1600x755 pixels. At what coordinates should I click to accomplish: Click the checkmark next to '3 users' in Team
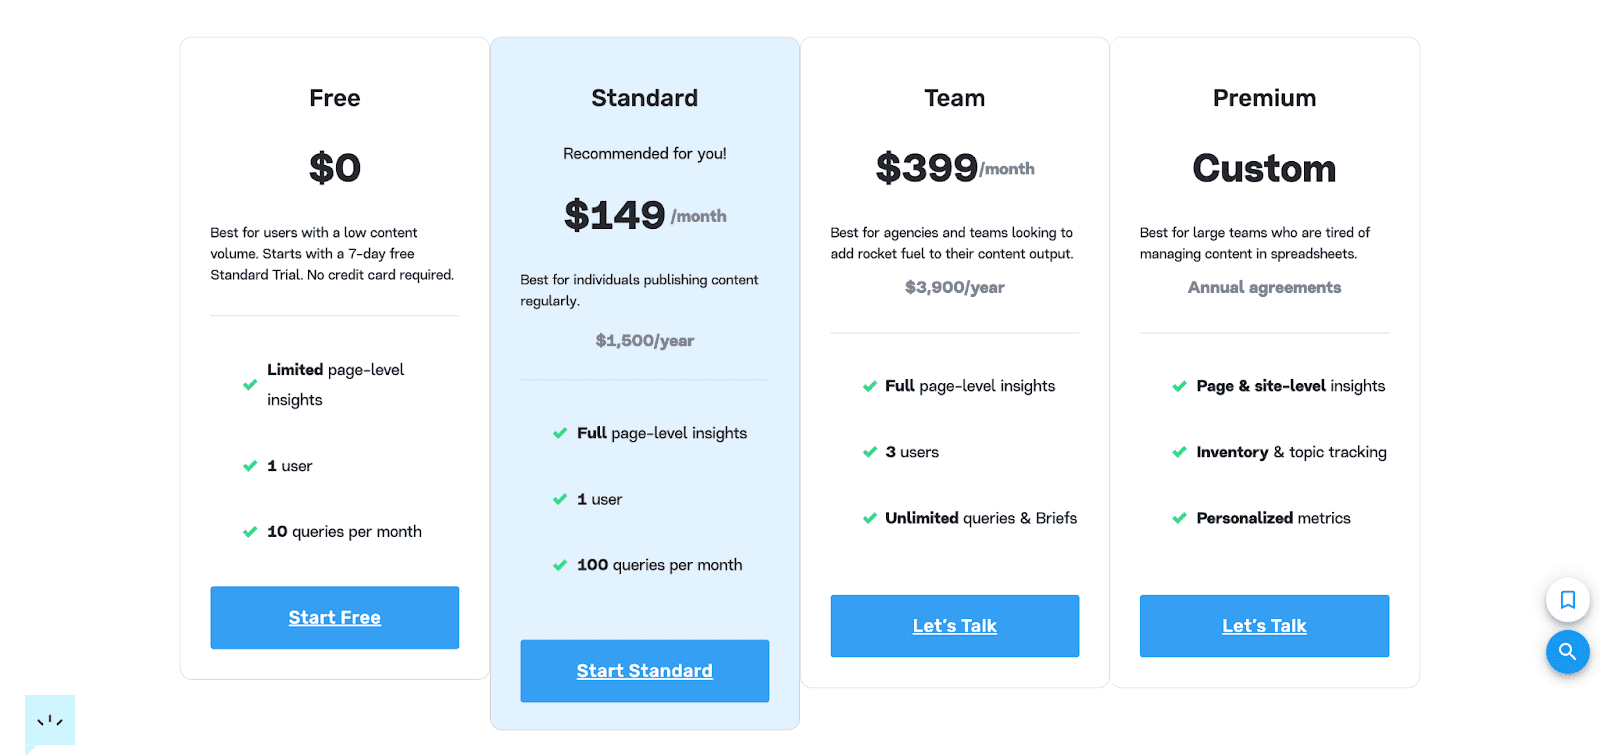point(868,452)
